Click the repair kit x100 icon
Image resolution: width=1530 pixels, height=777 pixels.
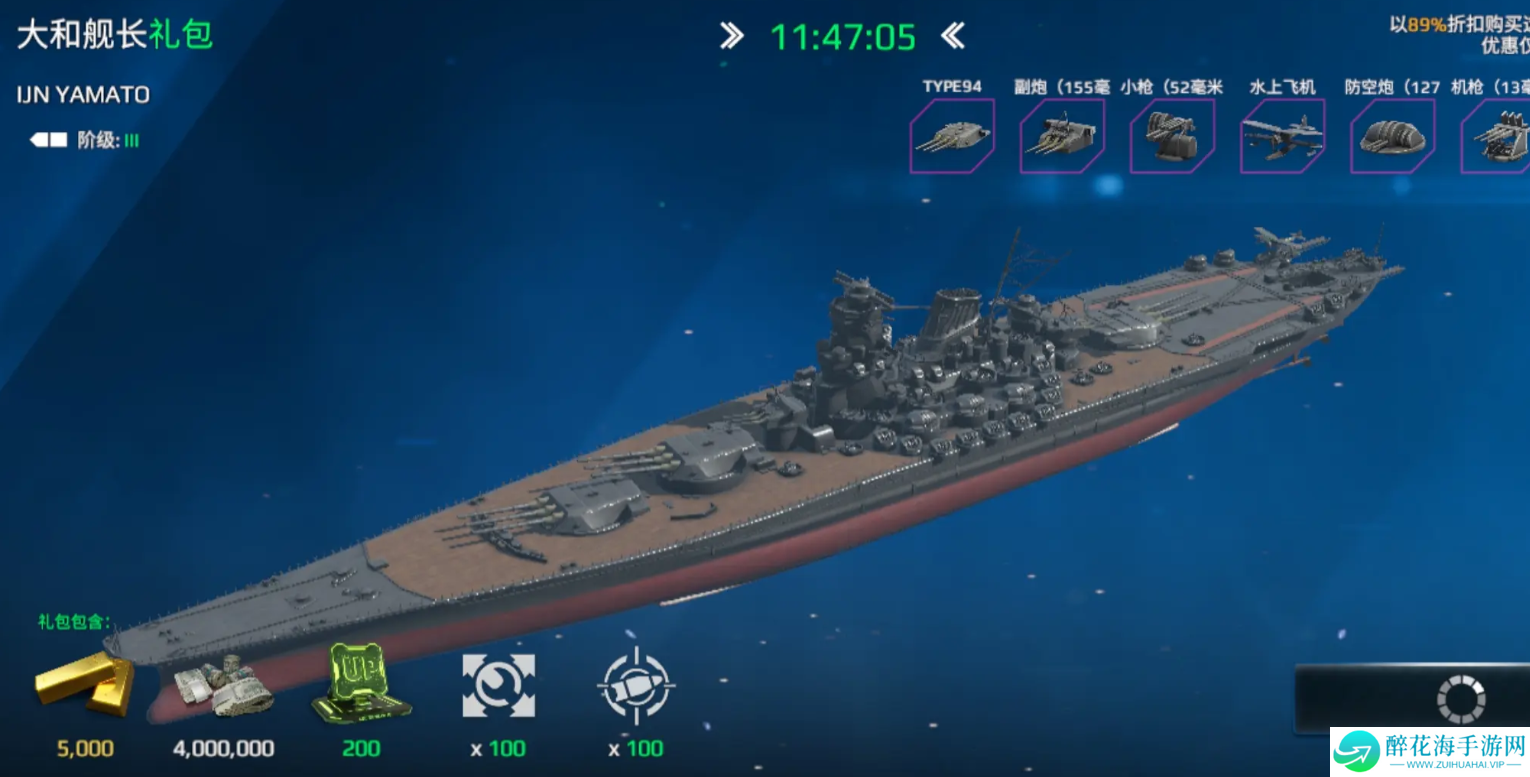pyautogui.click(x=498, y=686)
